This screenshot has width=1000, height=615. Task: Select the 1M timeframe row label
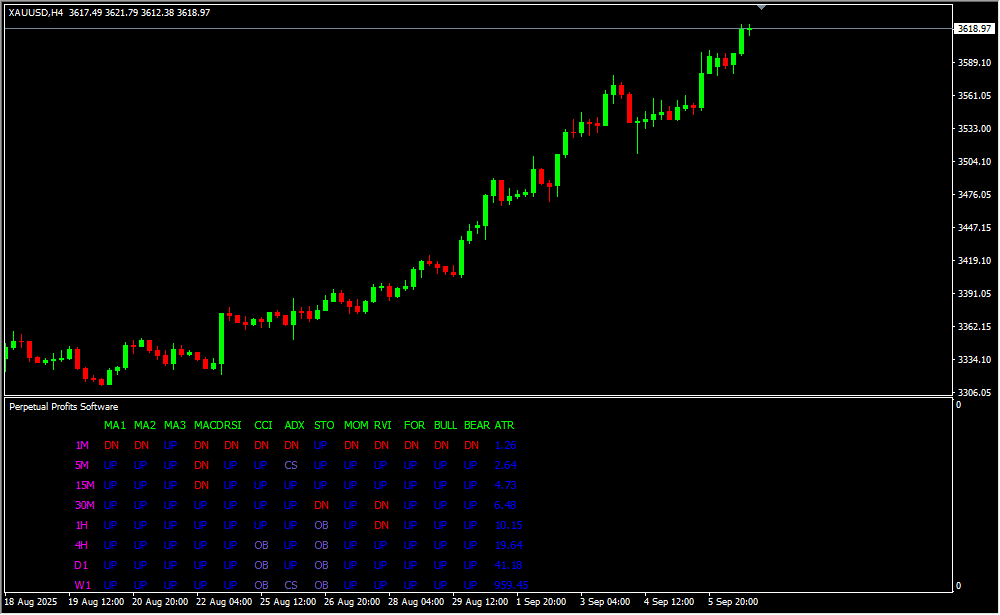point(82,446)
